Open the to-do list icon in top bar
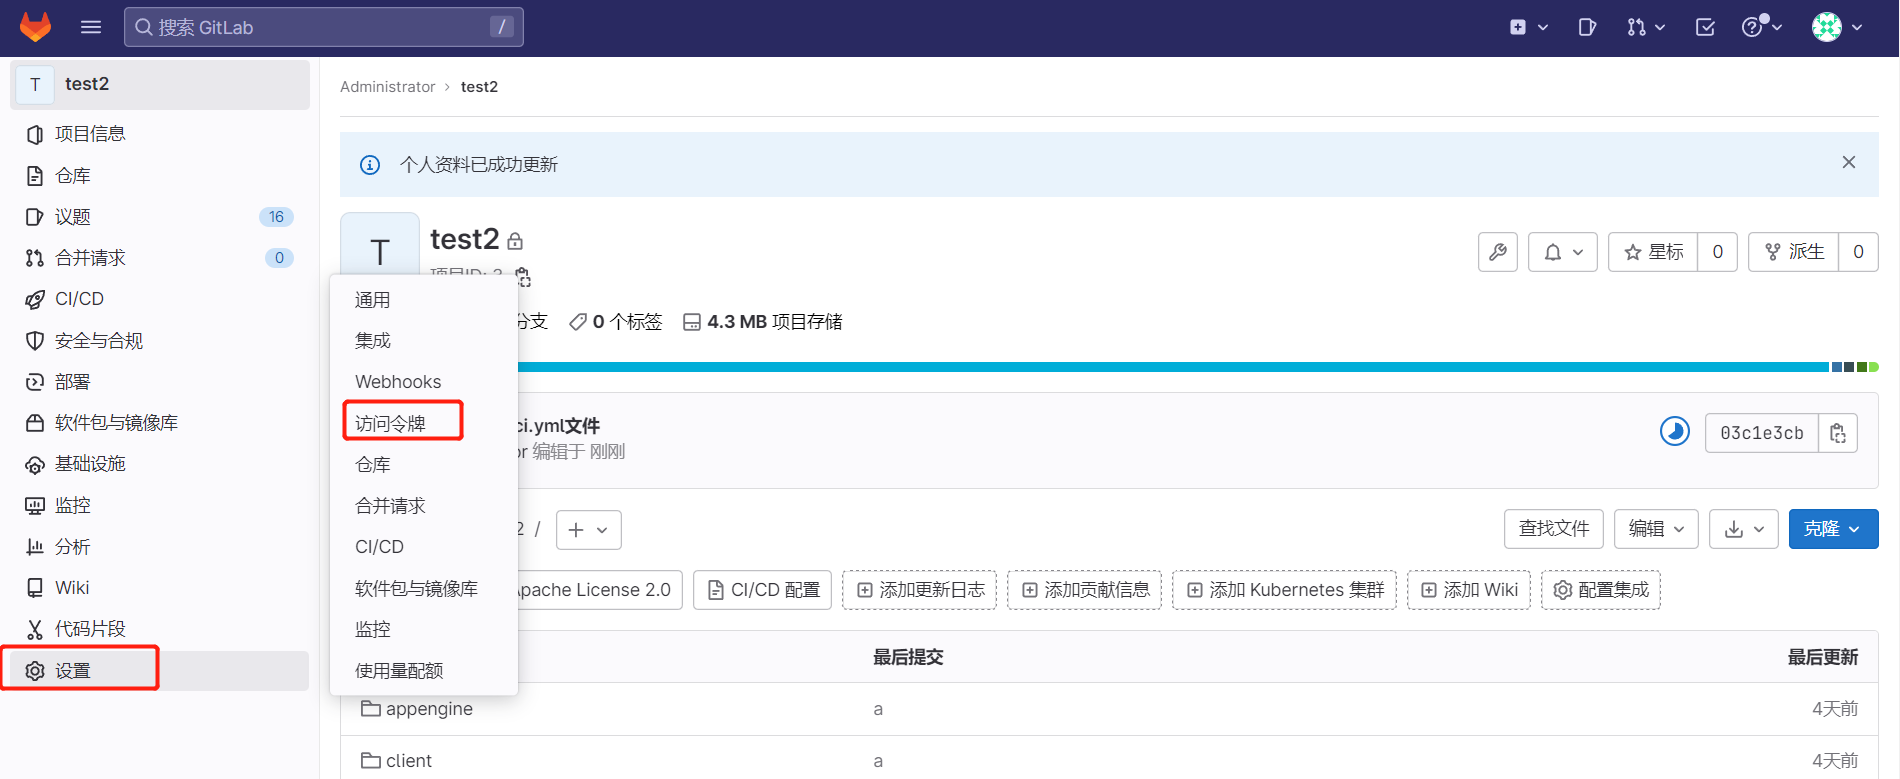This screenshot has width=1900, height=779. coord(1705,27)
